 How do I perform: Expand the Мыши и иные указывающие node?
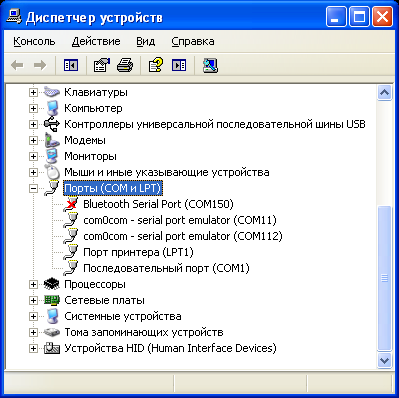33,172
